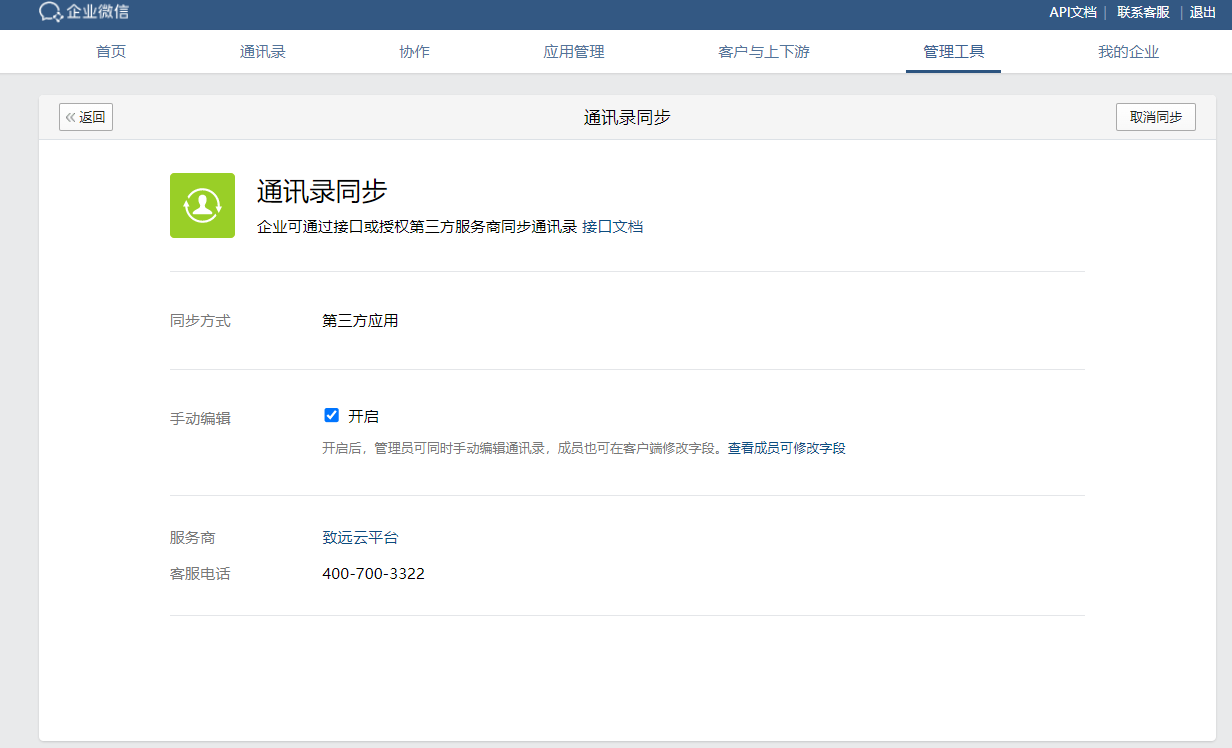Click the 企业微信 logo icon

click(x=51, y=13)
